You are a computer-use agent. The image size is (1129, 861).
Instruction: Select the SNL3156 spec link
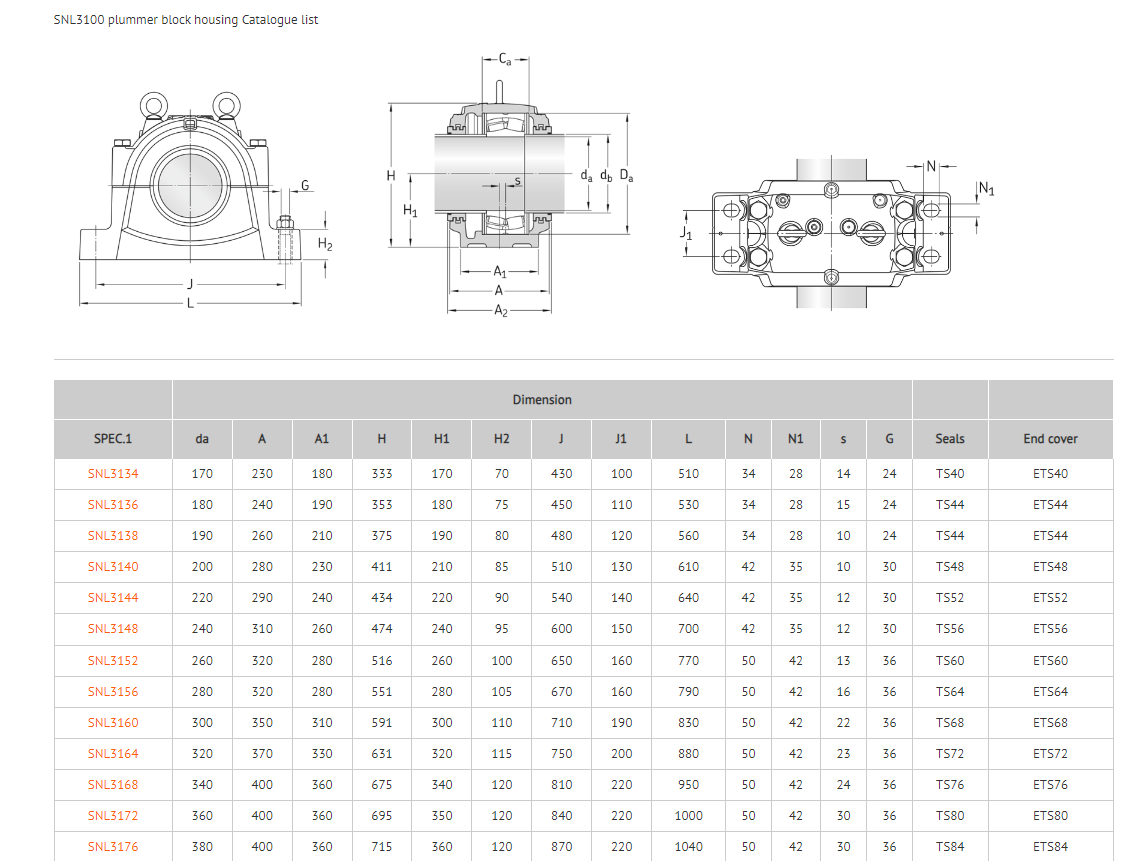(x=113, y=692)
